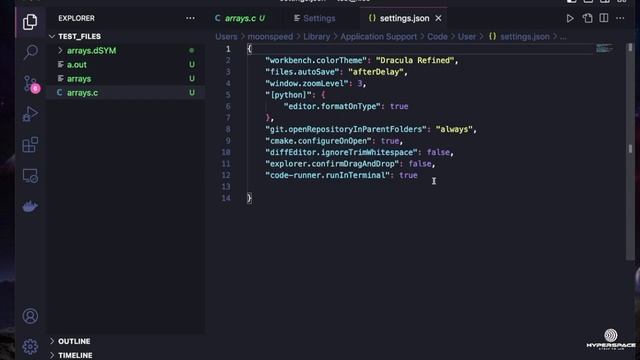The width and height of the screenshot is (640, 360).
Task: Open the a.out file
Action: 77,64
